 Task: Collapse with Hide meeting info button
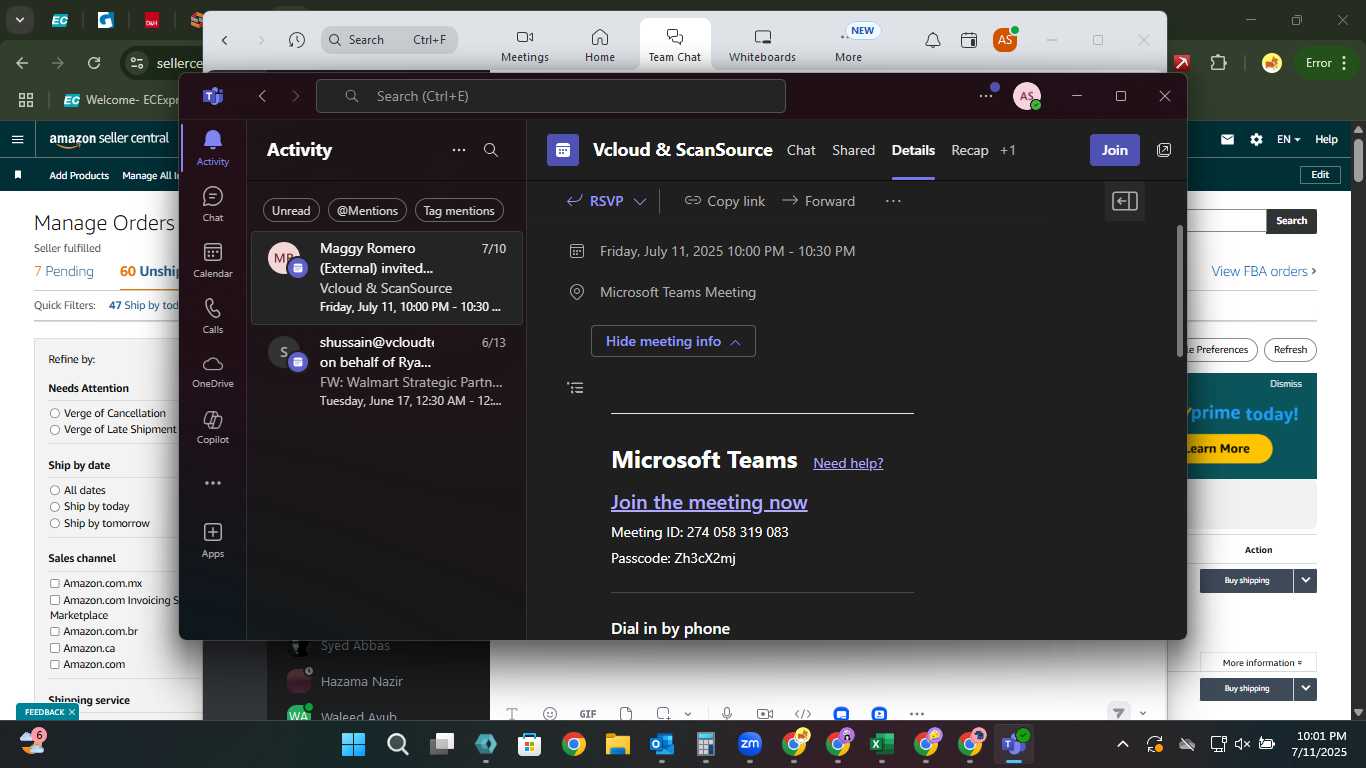coord(673,341)
